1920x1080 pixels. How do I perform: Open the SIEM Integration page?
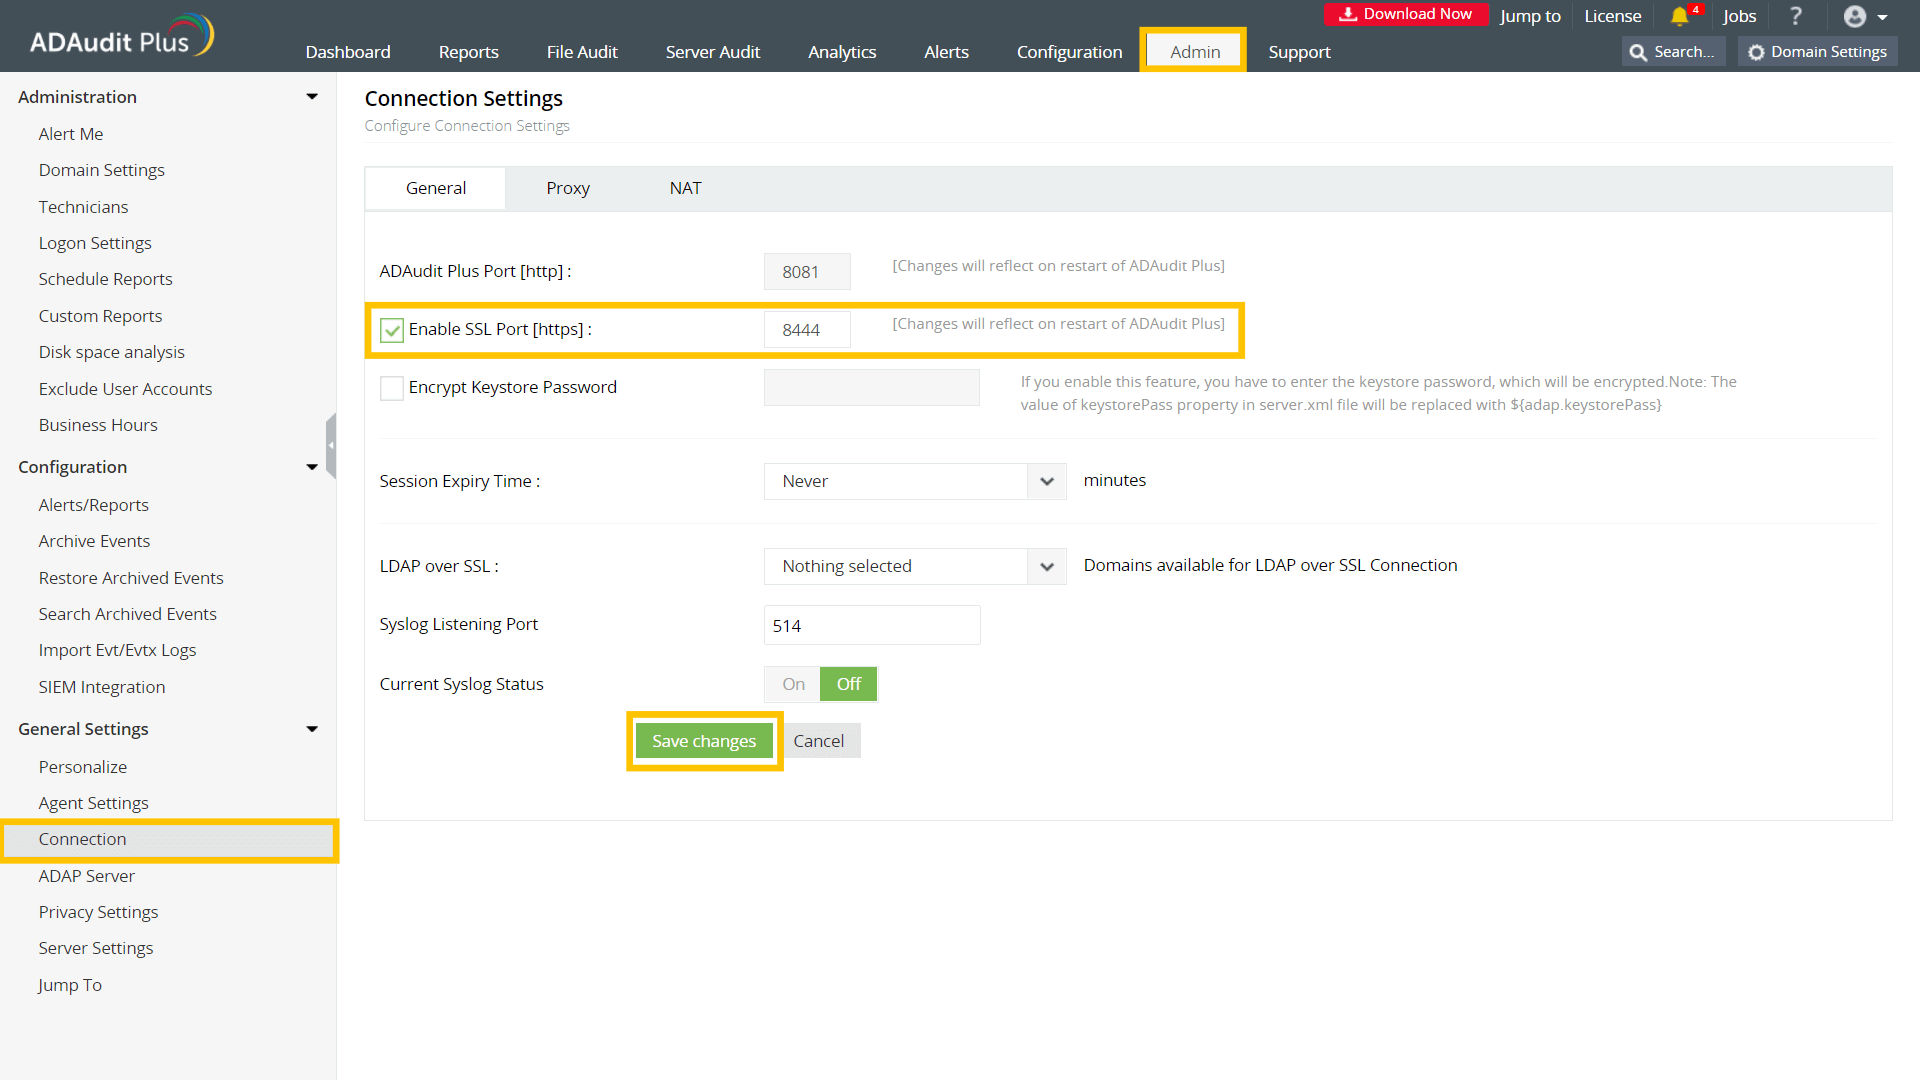(102, 687)
